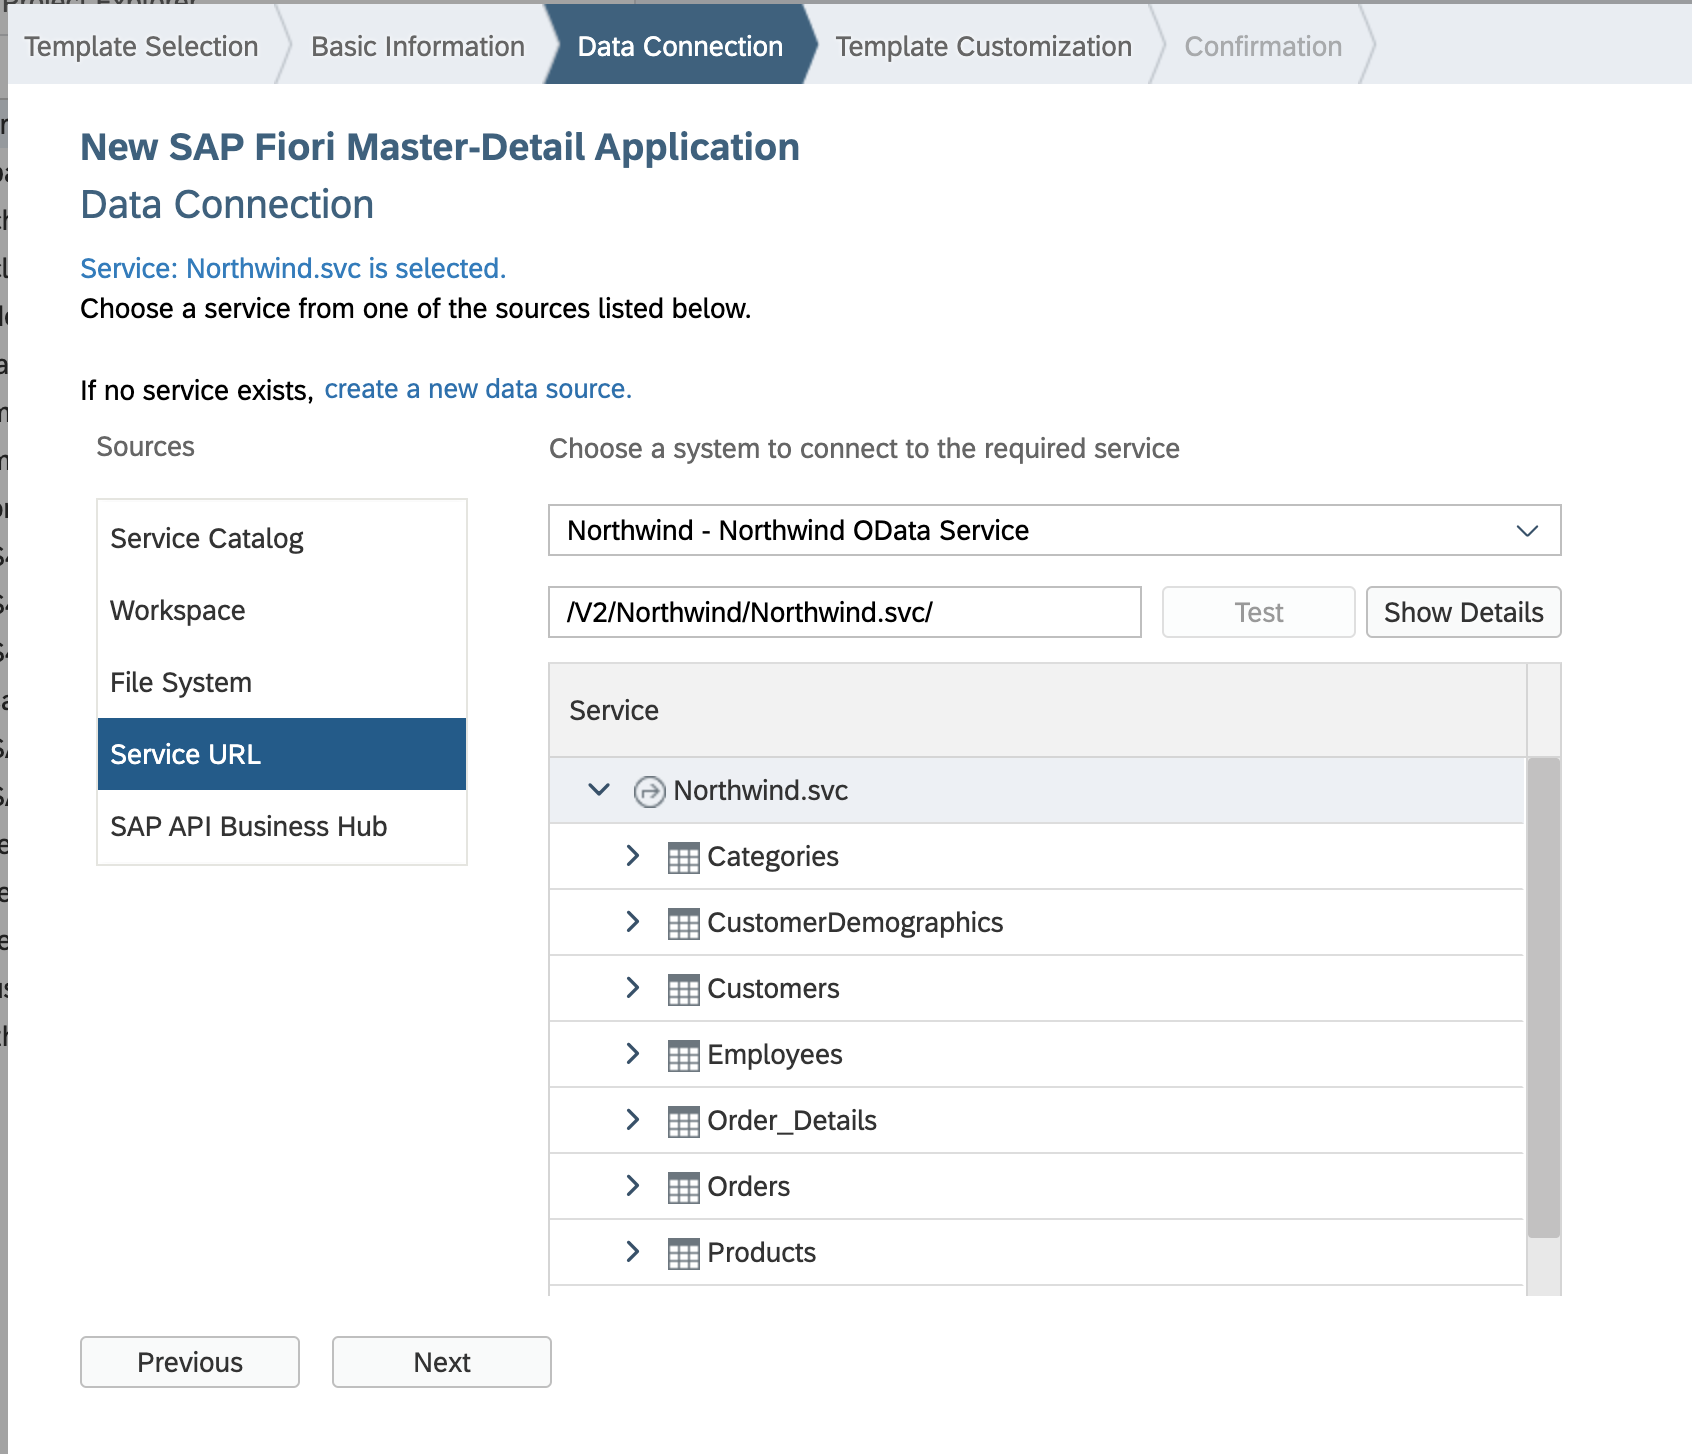Select SAP API Business Hub source
The height and width of the screenshot is (1454, 1692).
tap(248, 826)
